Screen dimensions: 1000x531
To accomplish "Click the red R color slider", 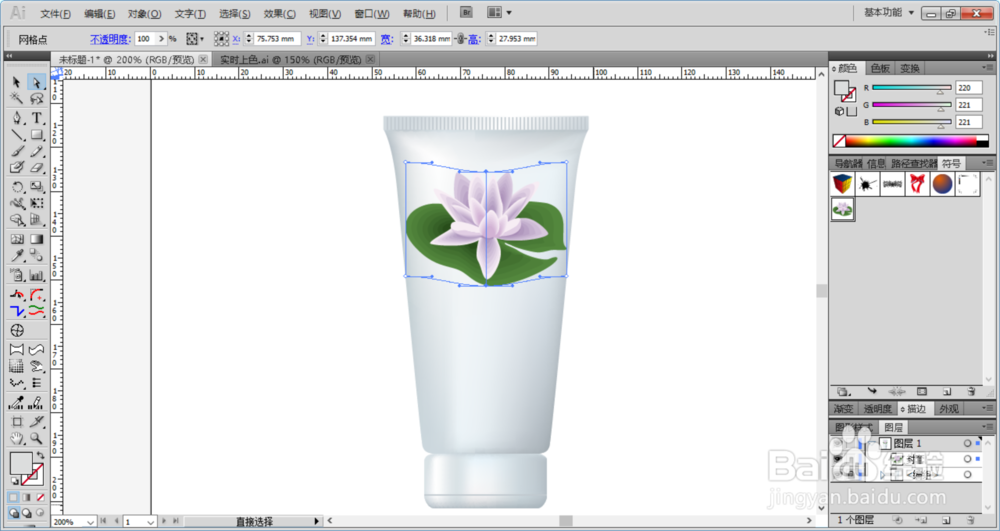I will tap(911, 88).
